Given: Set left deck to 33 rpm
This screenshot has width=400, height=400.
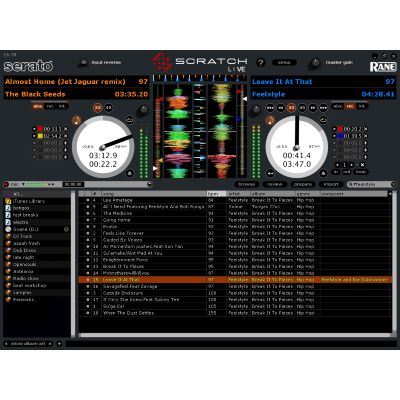Looking at the screenshot, I should (x=97, y=108).
